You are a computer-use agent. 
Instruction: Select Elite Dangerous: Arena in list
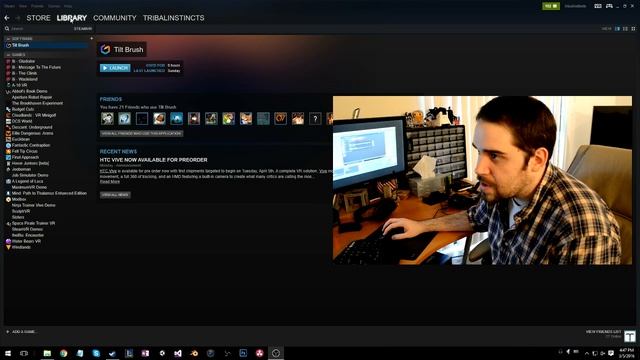[32, 133]
